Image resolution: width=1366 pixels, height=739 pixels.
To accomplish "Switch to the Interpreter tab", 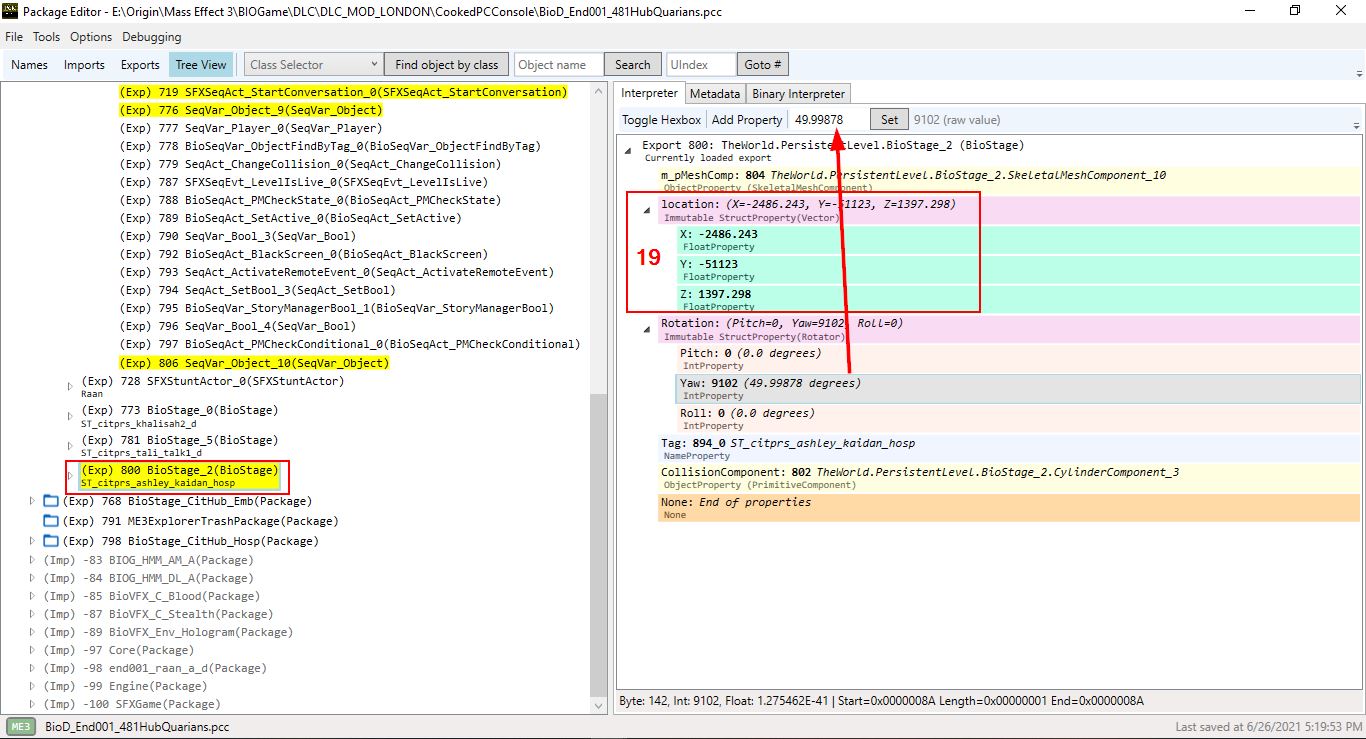I will (x=649, y=94).
